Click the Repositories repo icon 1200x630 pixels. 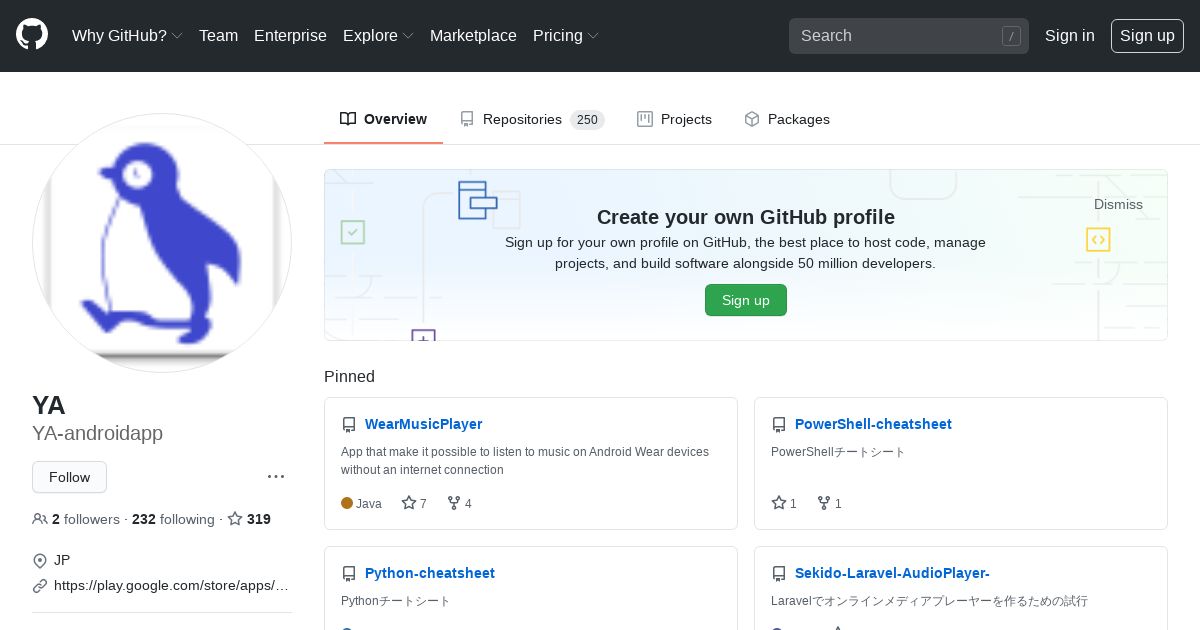pos(467,119)
